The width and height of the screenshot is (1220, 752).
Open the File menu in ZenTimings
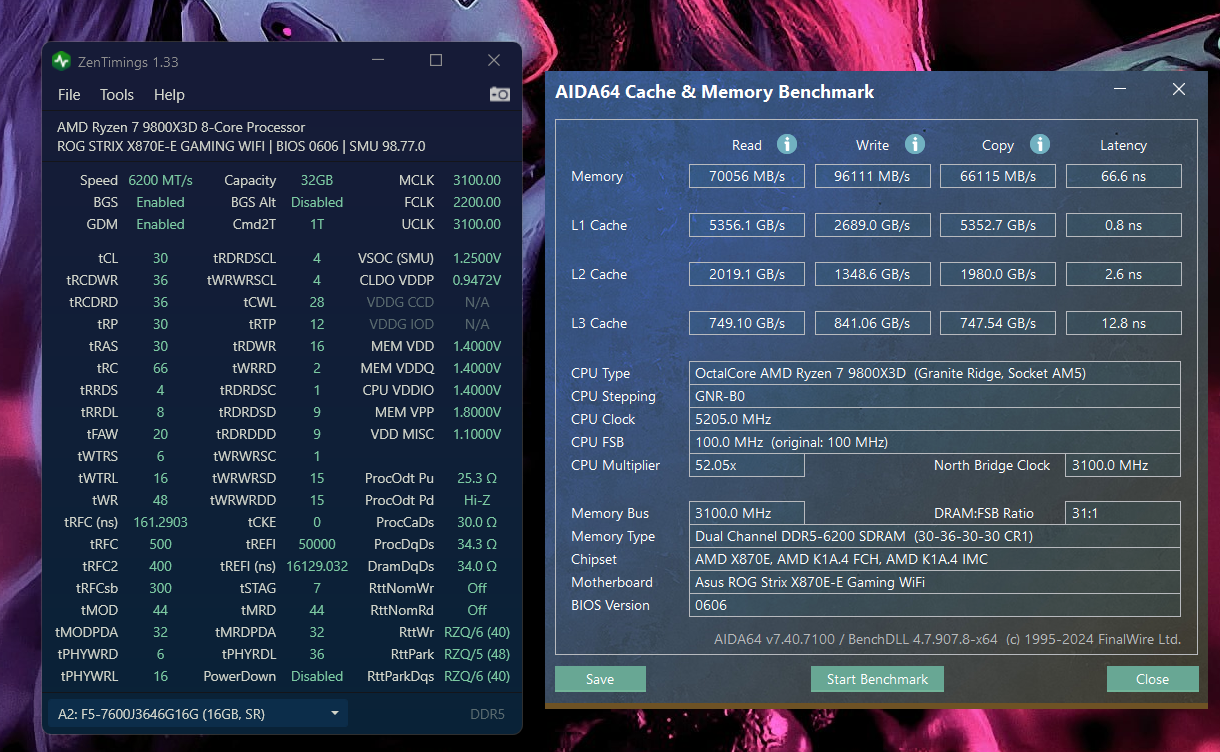(x=69, y=95)
